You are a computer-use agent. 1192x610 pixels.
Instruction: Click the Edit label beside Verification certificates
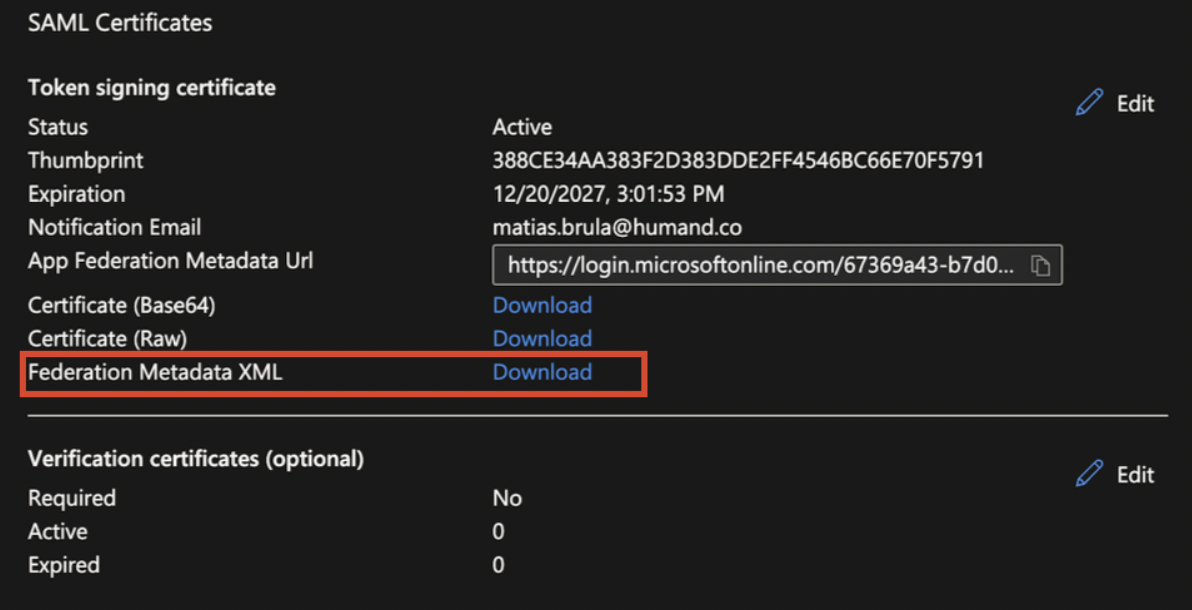coord(1135,475)
